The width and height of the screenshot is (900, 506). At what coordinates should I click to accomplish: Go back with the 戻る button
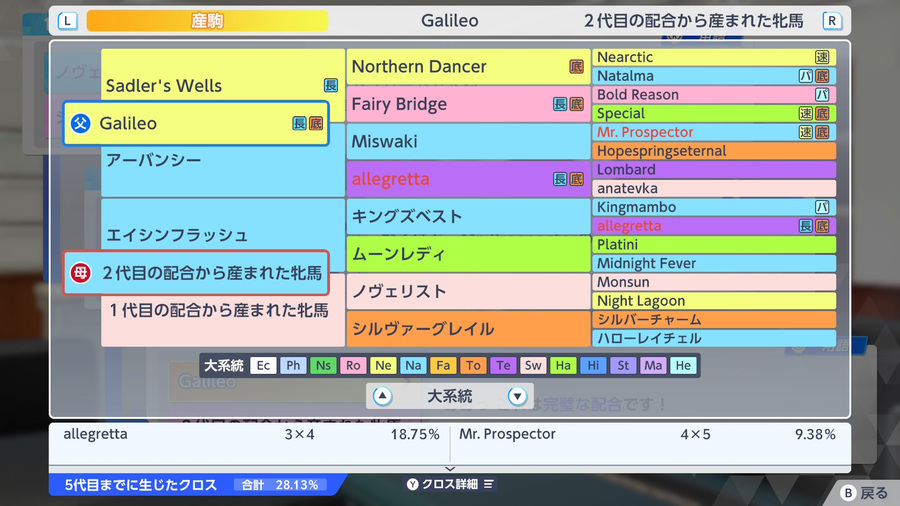[864, 493]
